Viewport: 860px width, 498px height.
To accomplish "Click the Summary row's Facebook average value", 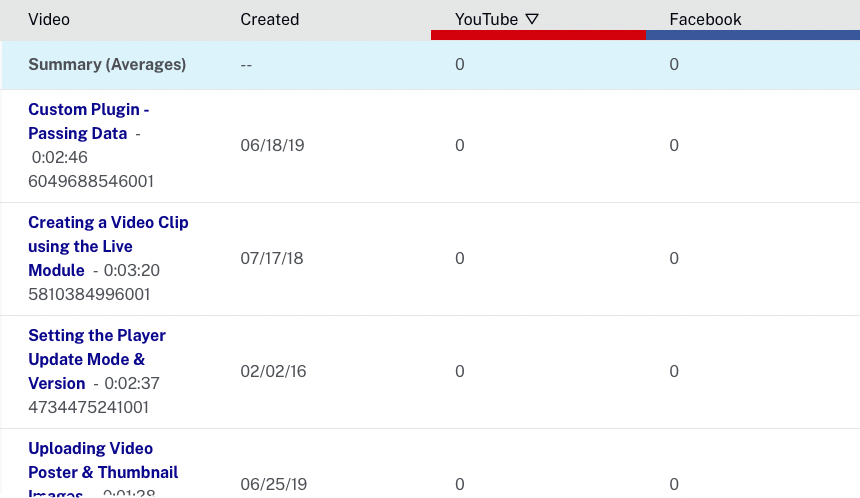I will tap(674, 64).
